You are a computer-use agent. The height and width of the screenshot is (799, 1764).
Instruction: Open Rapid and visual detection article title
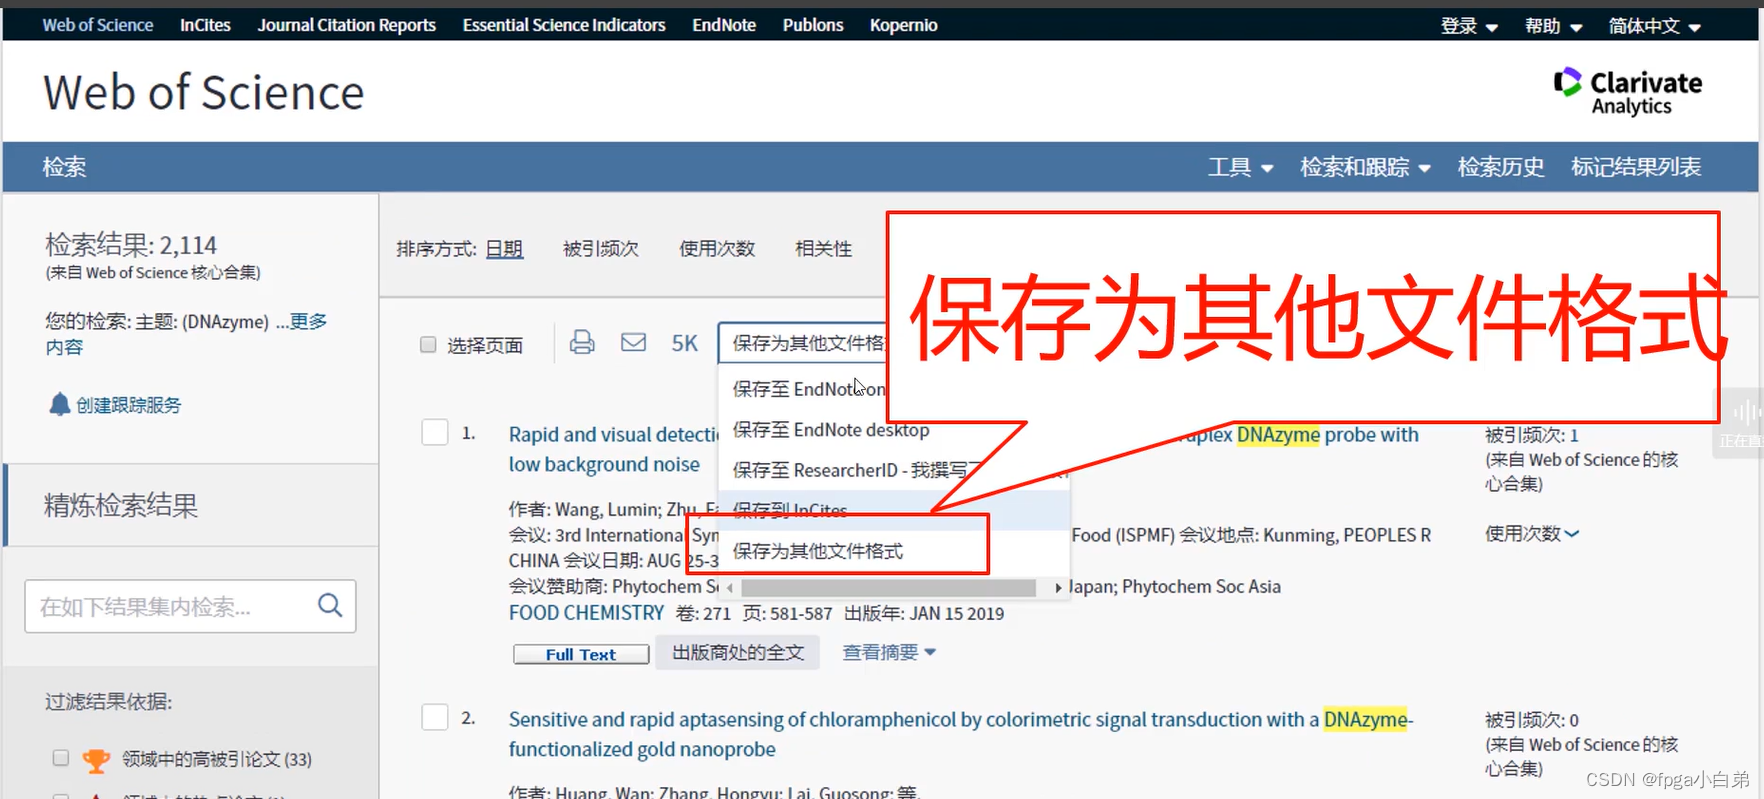[x=613, y=449]
